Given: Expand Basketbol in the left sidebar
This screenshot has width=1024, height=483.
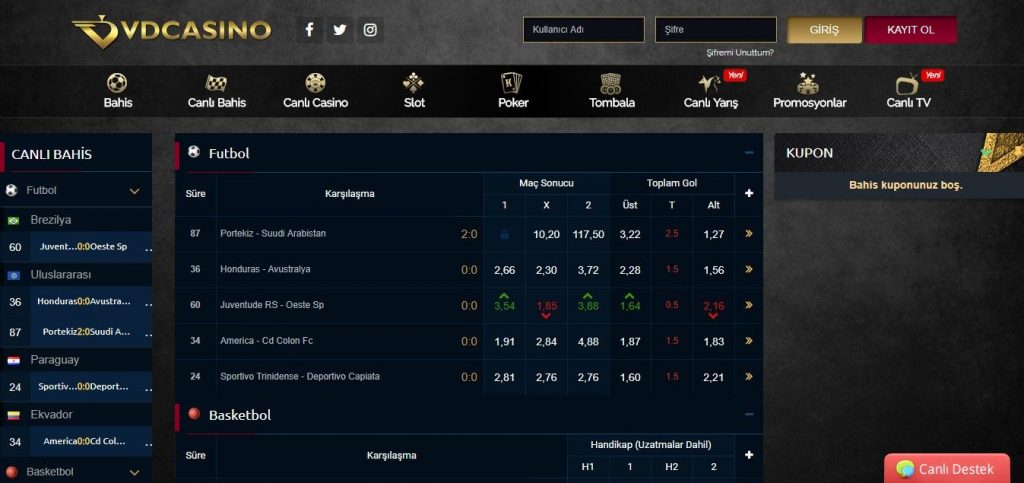Looking at the screenshot, I should (x=134, y=471).
